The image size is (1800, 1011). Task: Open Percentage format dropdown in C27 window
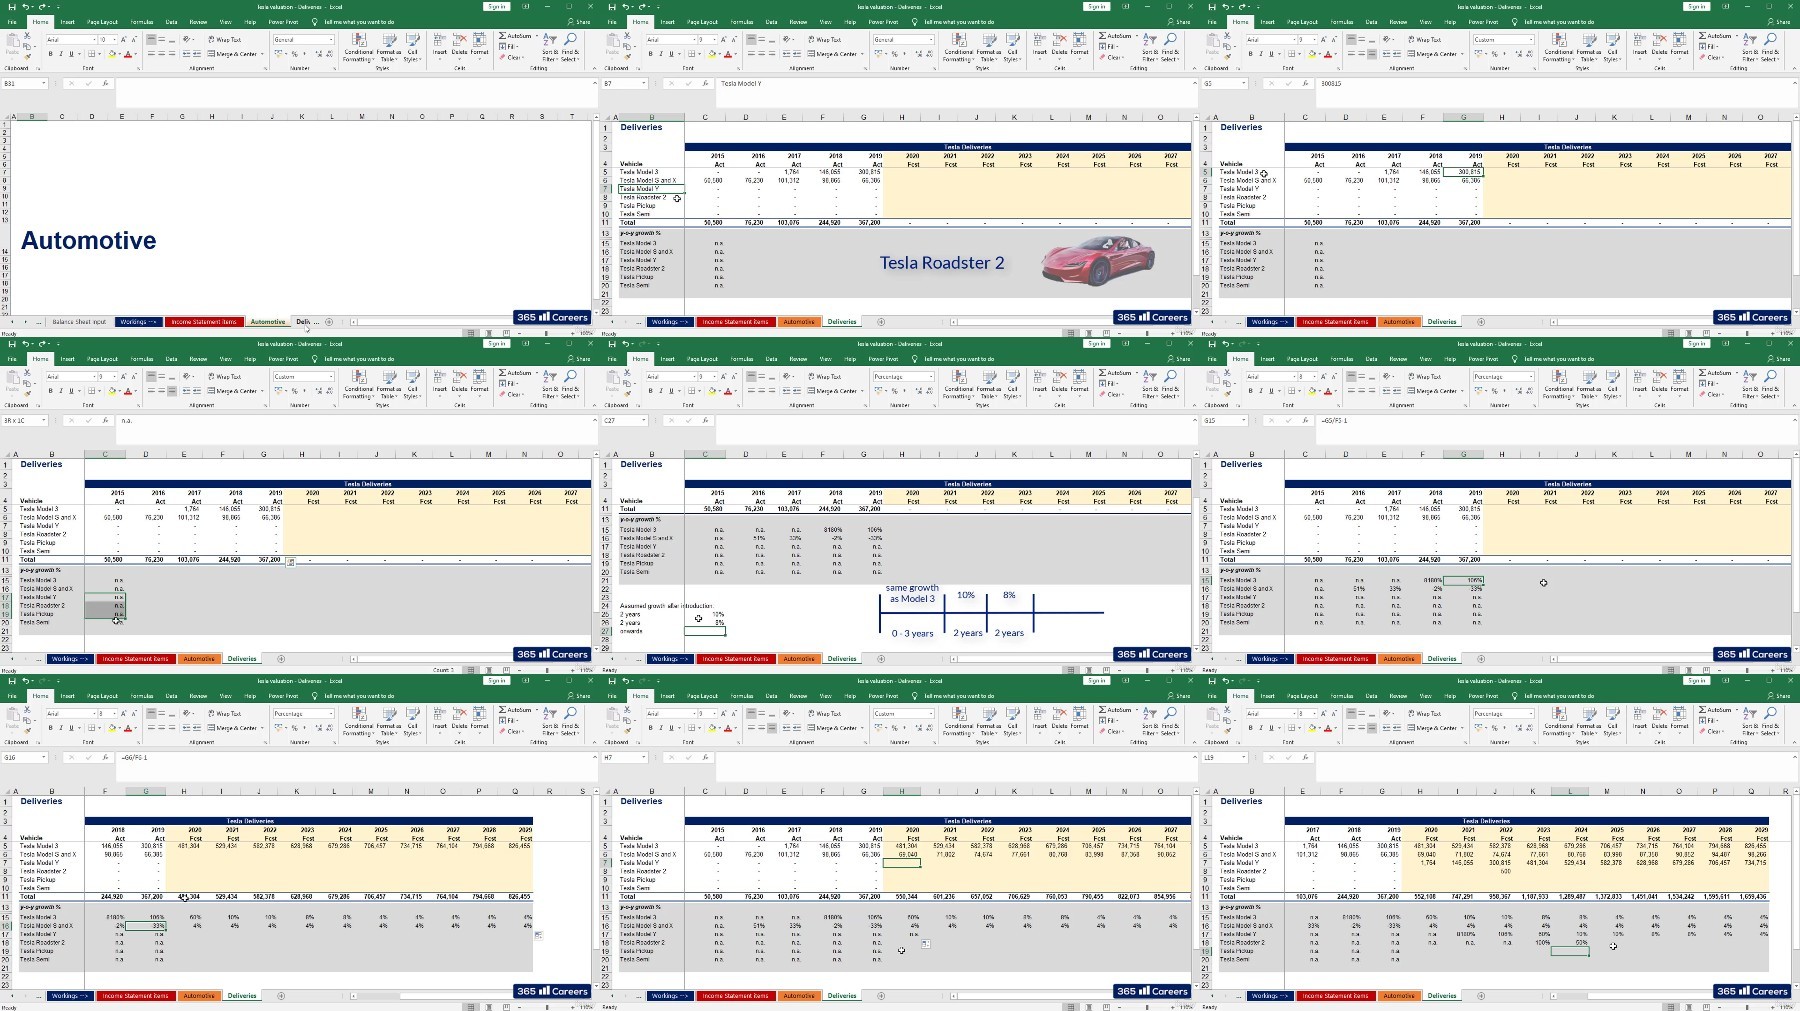coord(931,377)
